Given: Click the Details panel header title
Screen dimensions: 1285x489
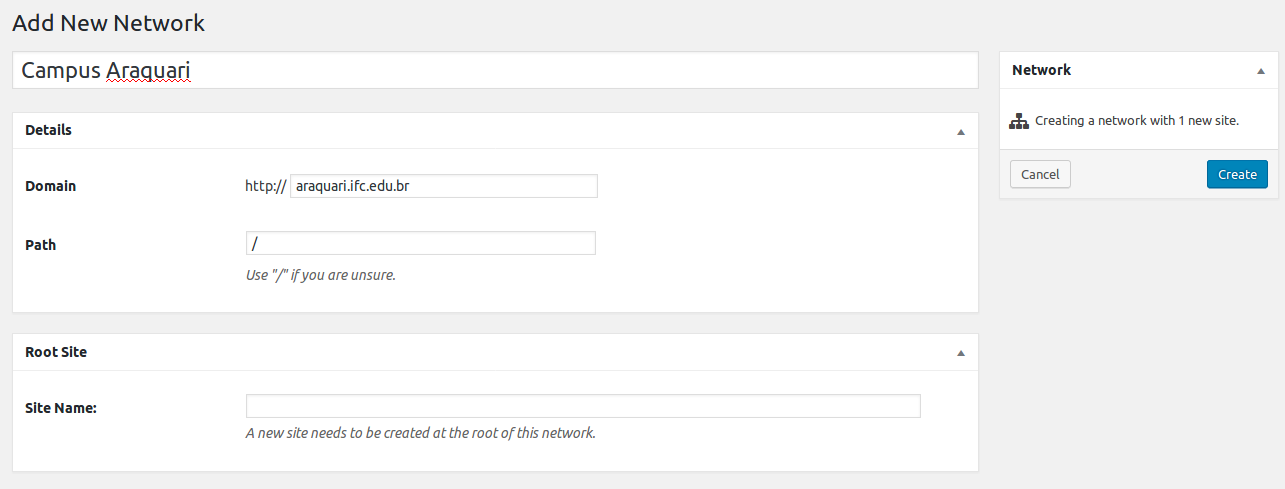Looking at the screenshot, I should 48,130.
